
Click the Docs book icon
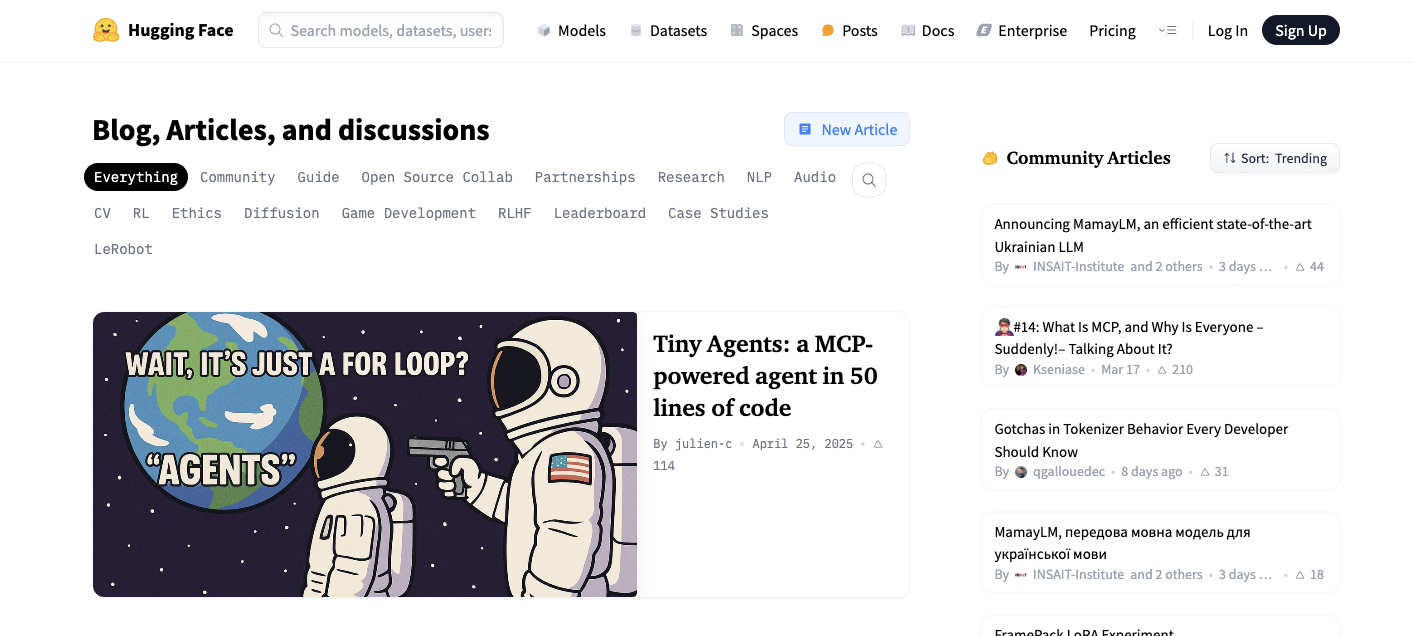tap(908, 31)
